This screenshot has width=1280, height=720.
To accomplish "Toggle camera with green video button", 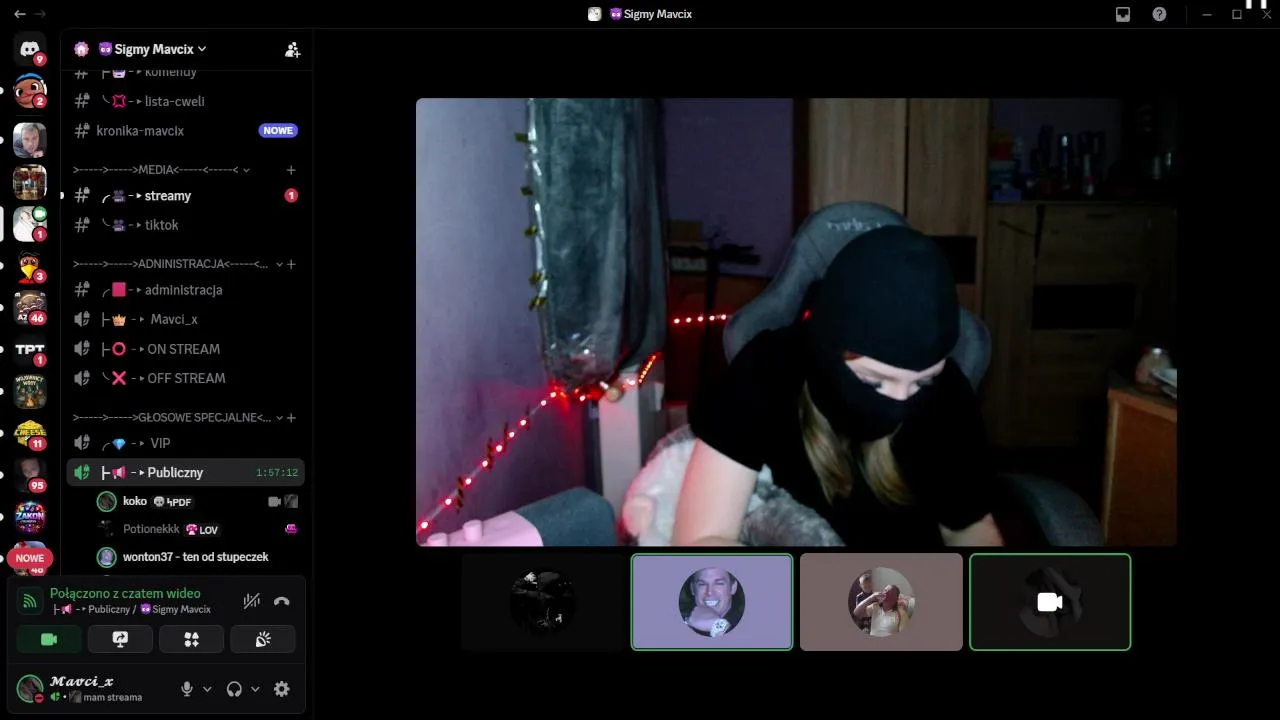I will 49,639.
